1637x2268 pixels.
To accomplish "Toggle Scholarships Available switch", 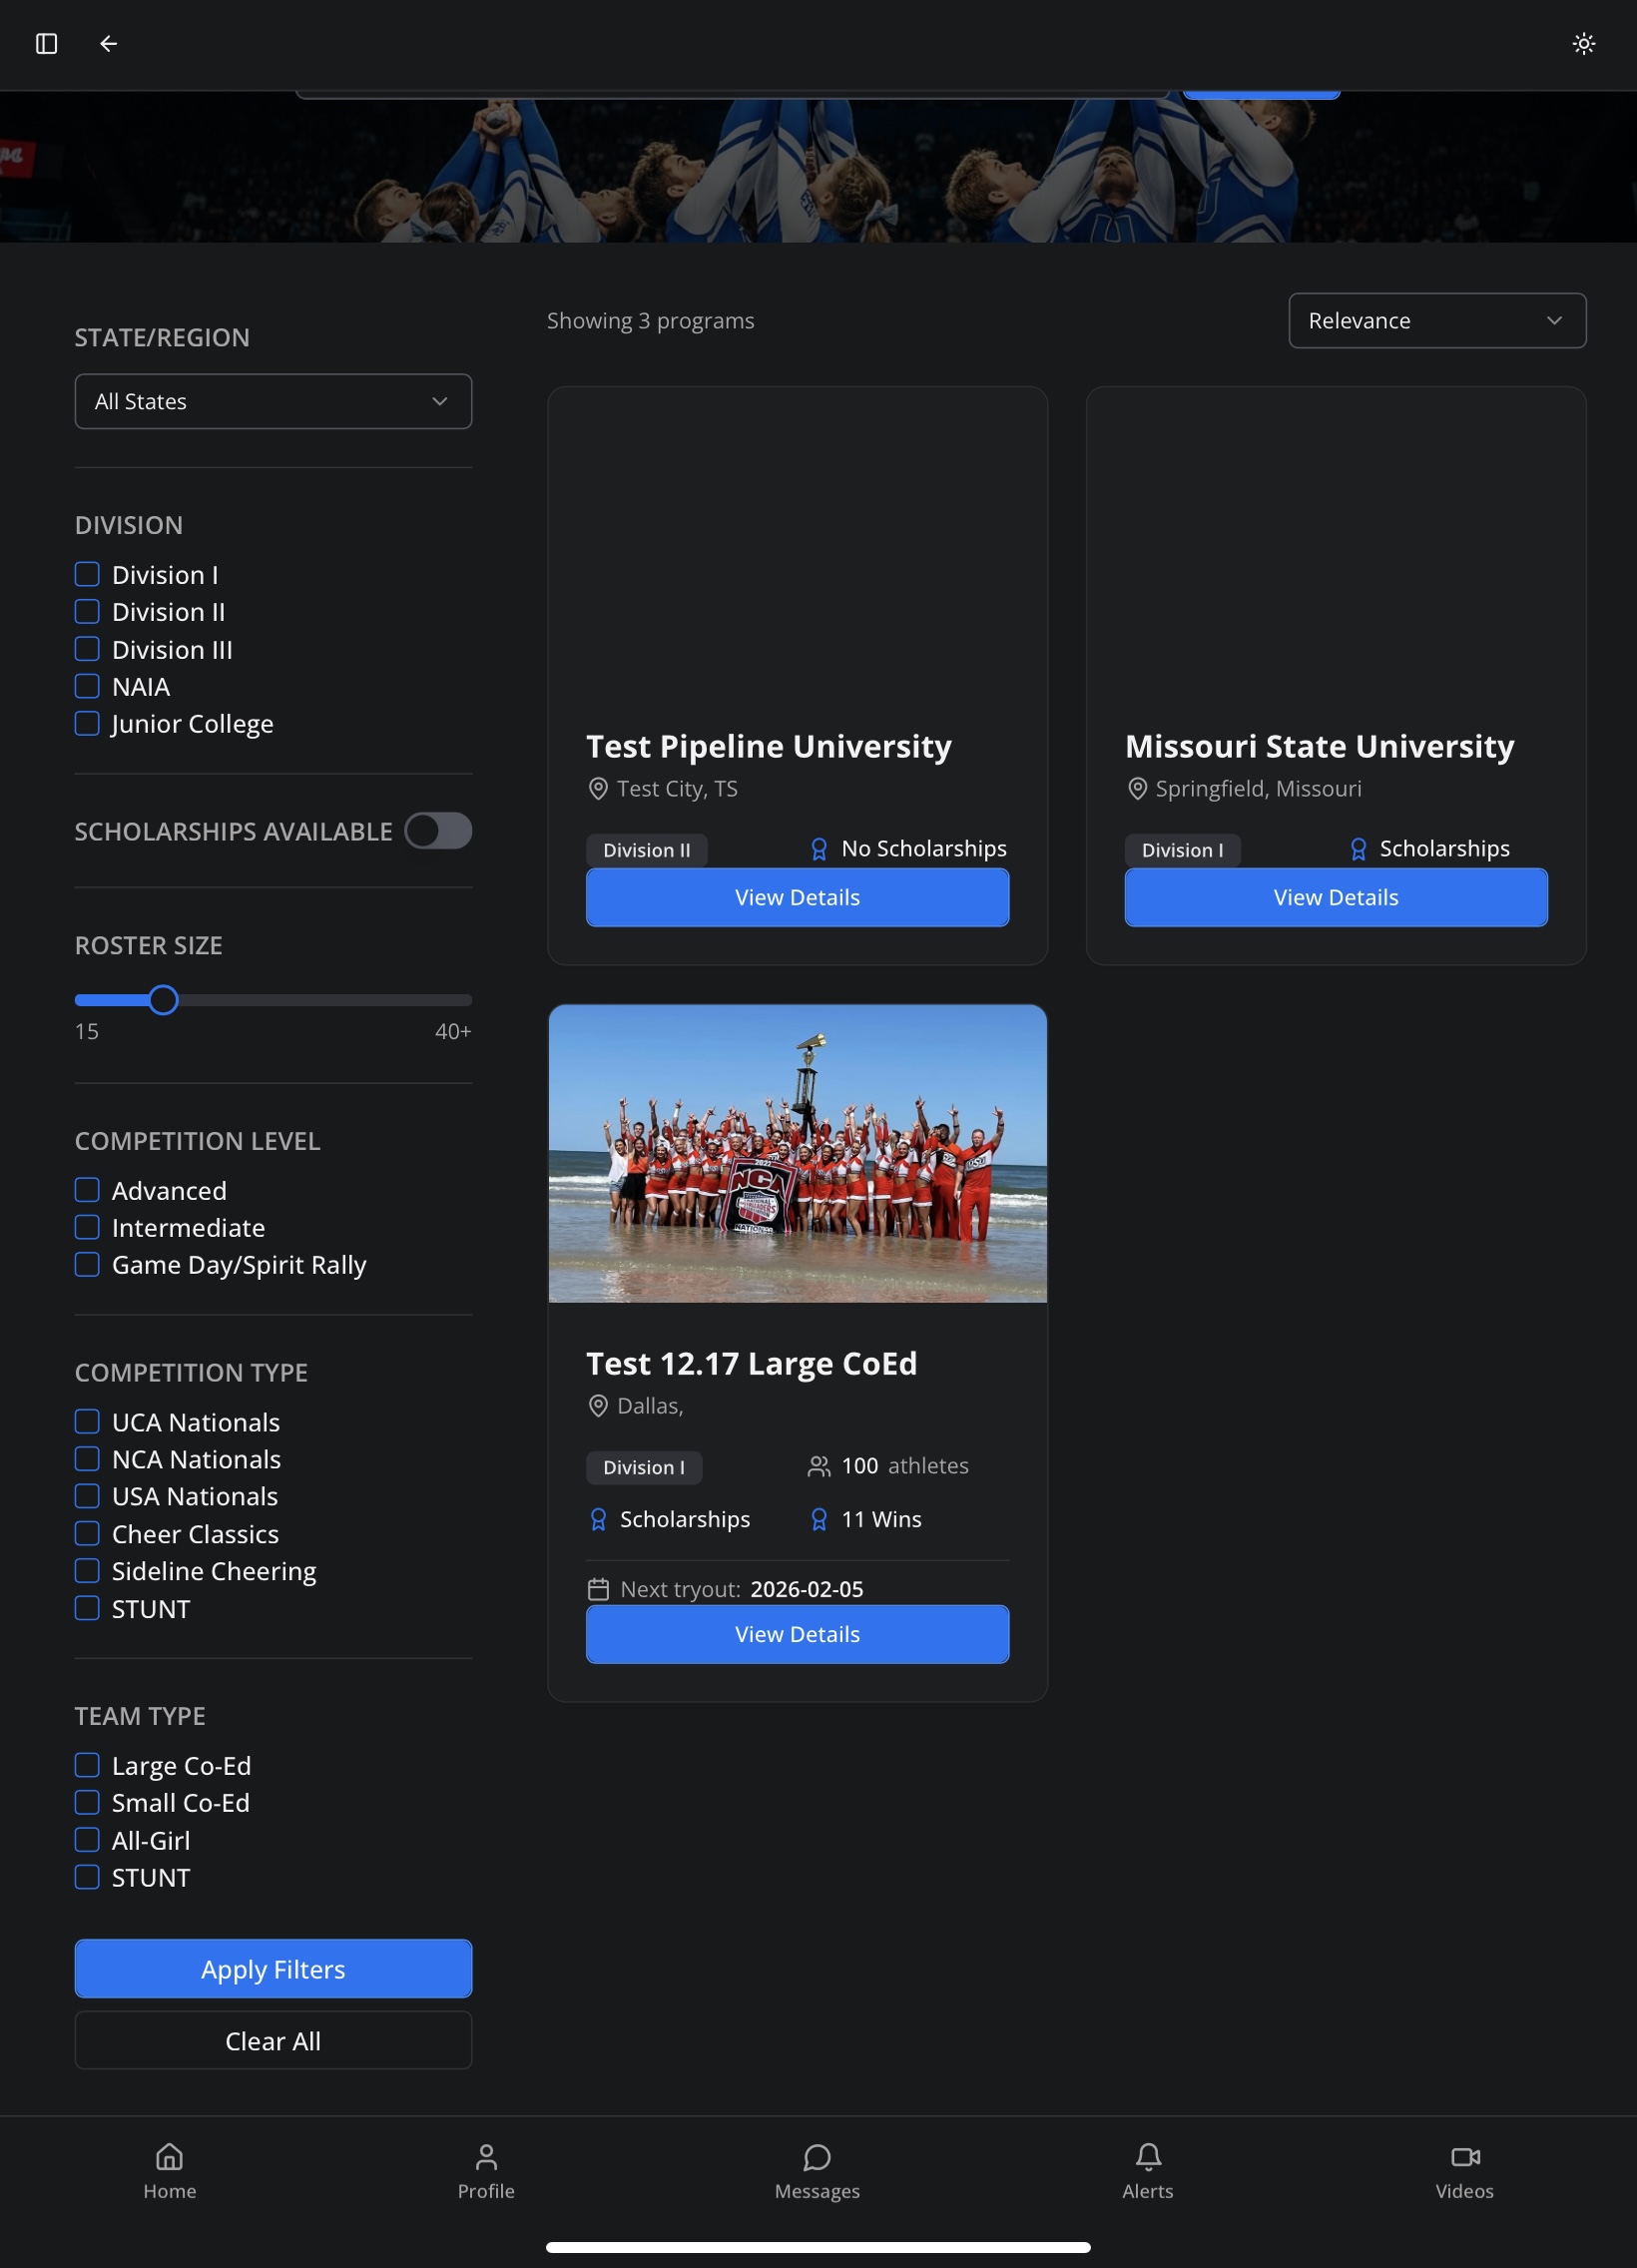I will [438, 831].
